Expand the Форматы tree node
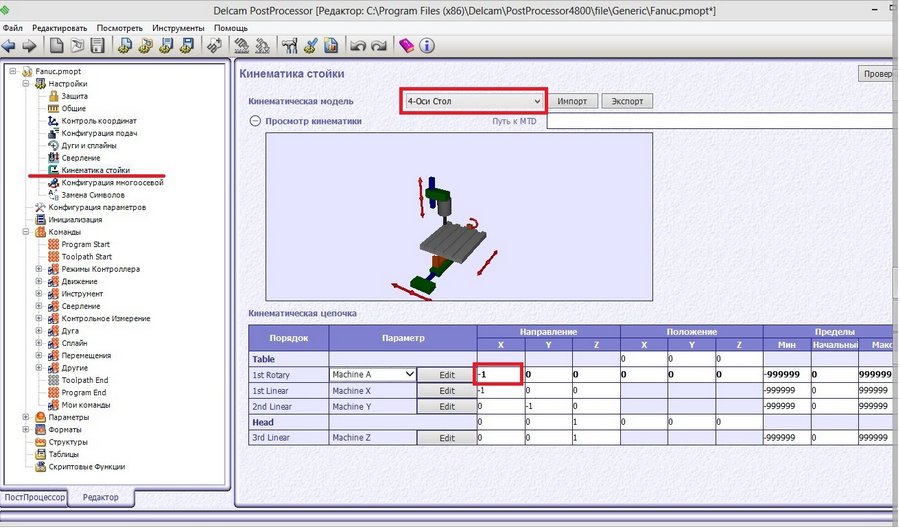The image size is (900, 528). pyautogui.click(x=26, y=429)
